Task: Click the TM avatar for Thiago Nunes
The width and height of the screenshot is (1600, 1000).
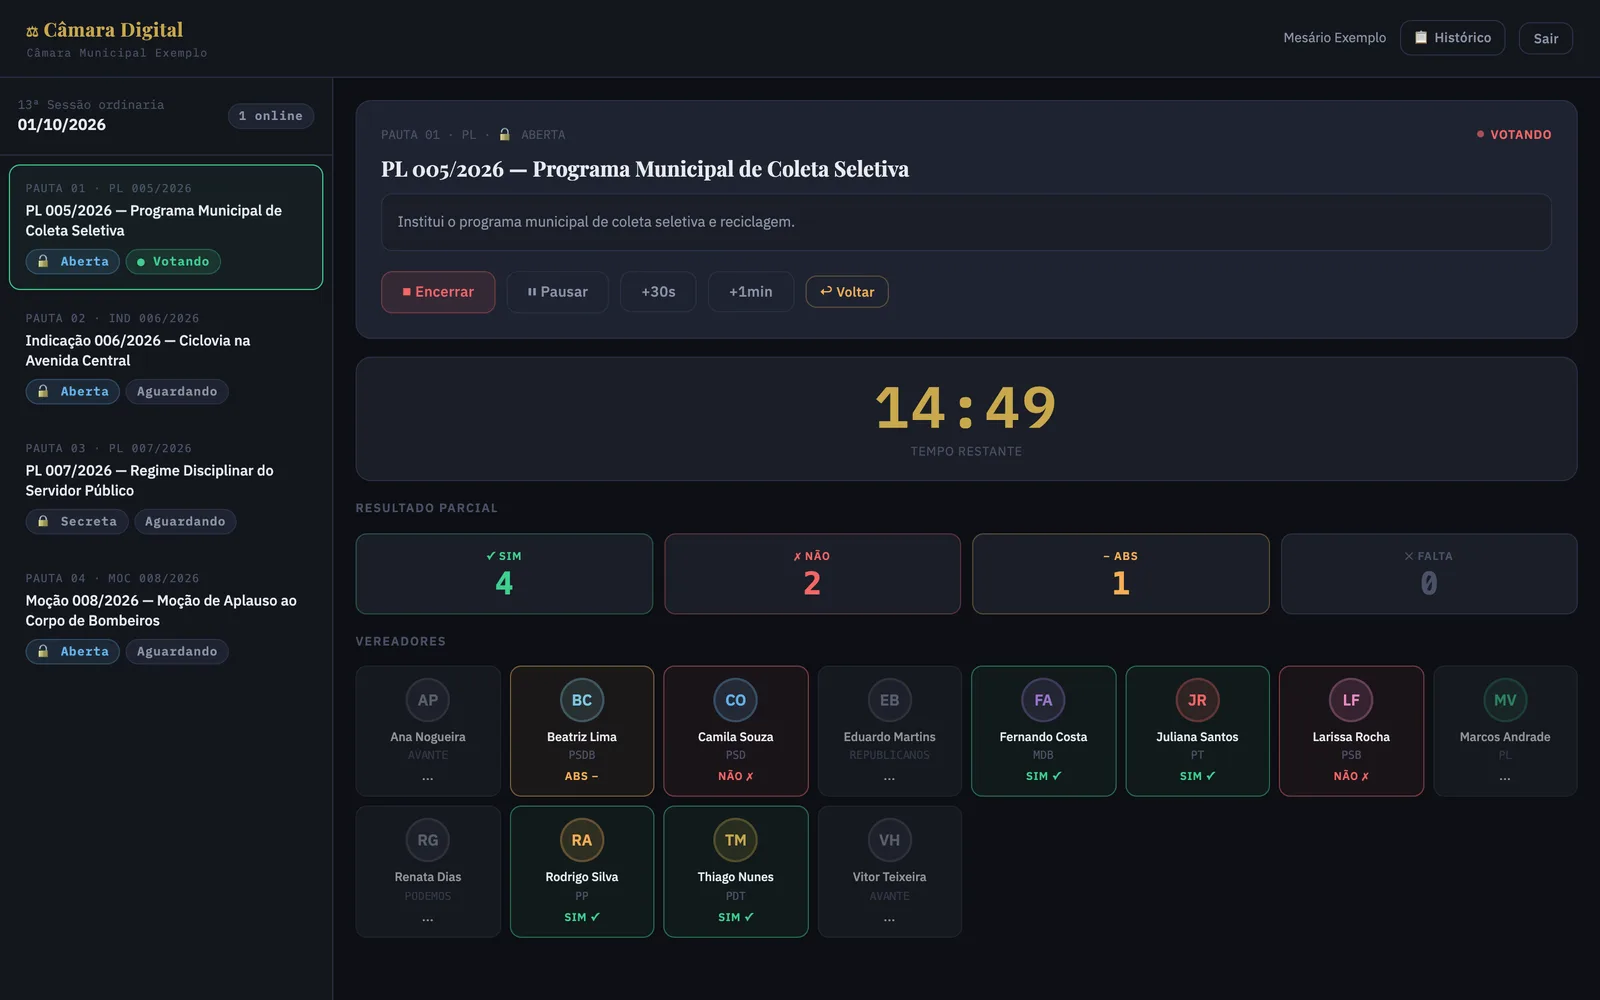Action: (736, 840)
